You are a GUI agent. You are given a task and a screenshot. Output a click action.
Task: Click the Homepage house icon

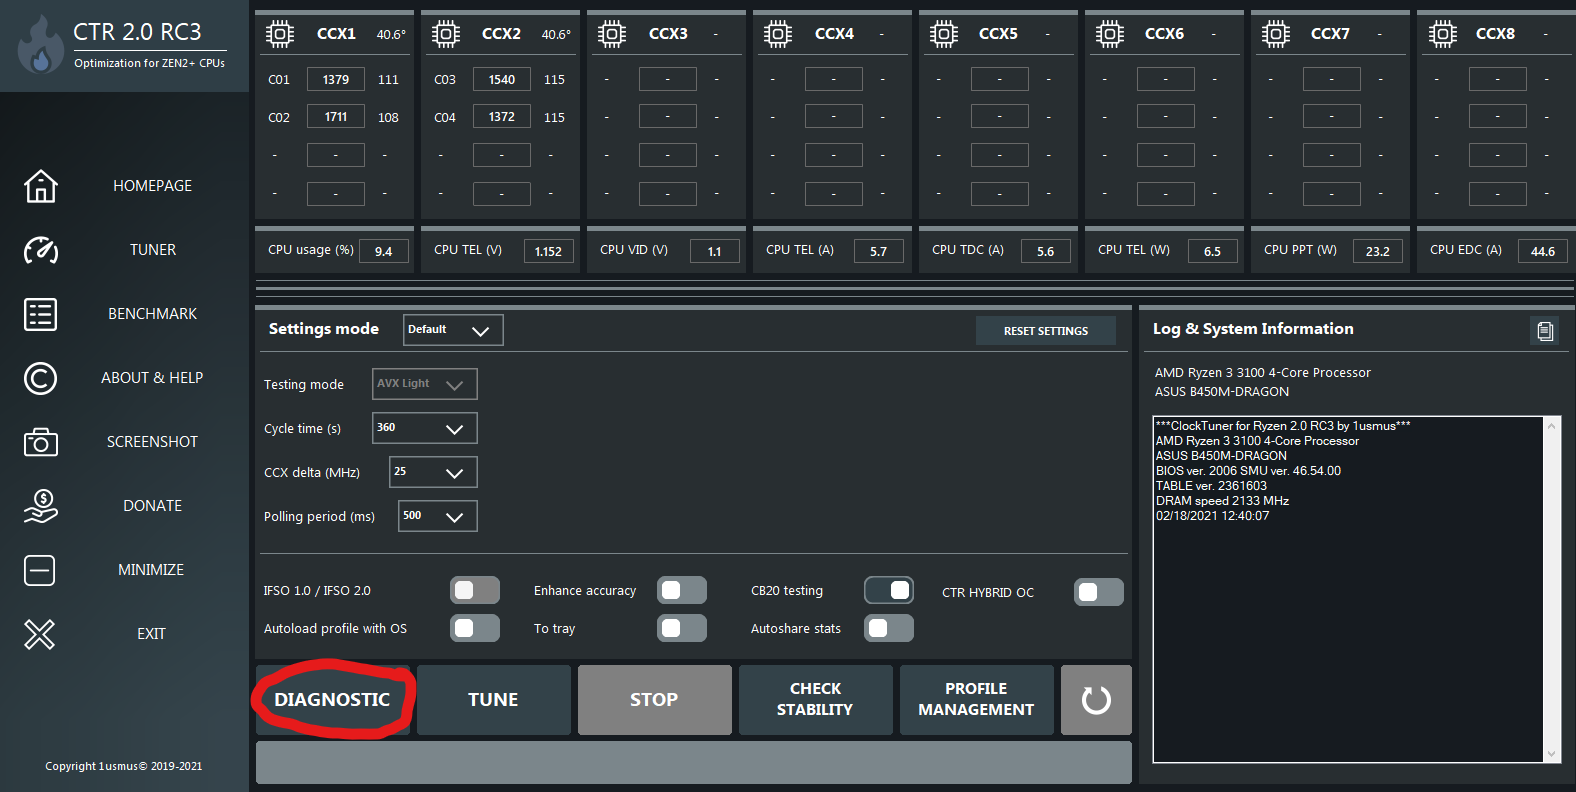[x=41, y=186]
